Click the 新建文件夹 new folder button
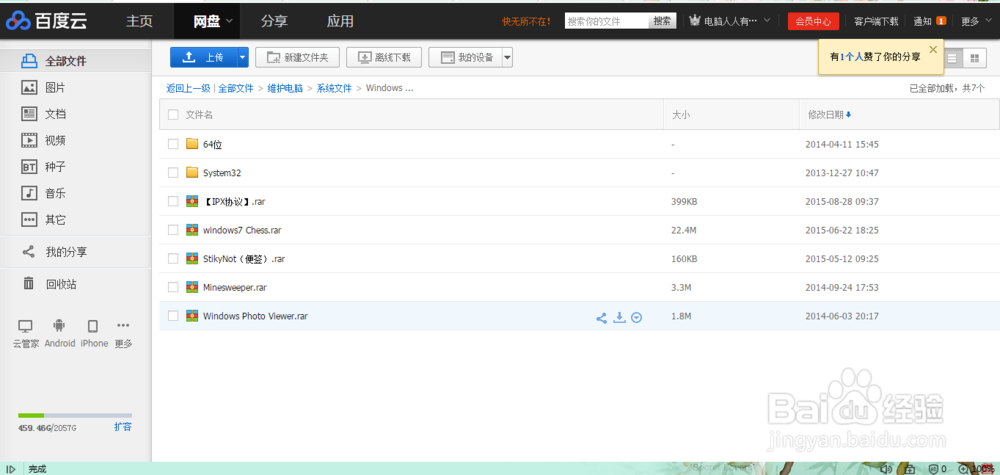This screenshot has width=1000, height=475. coord(297,57)
